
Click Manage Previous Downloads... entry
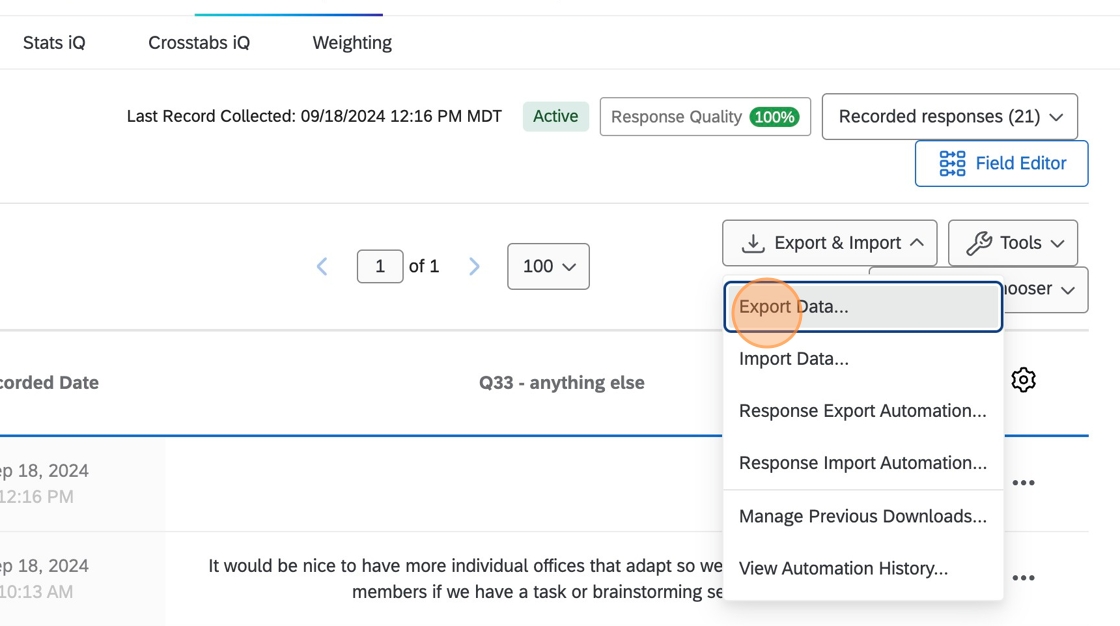(x=862, y=516)
